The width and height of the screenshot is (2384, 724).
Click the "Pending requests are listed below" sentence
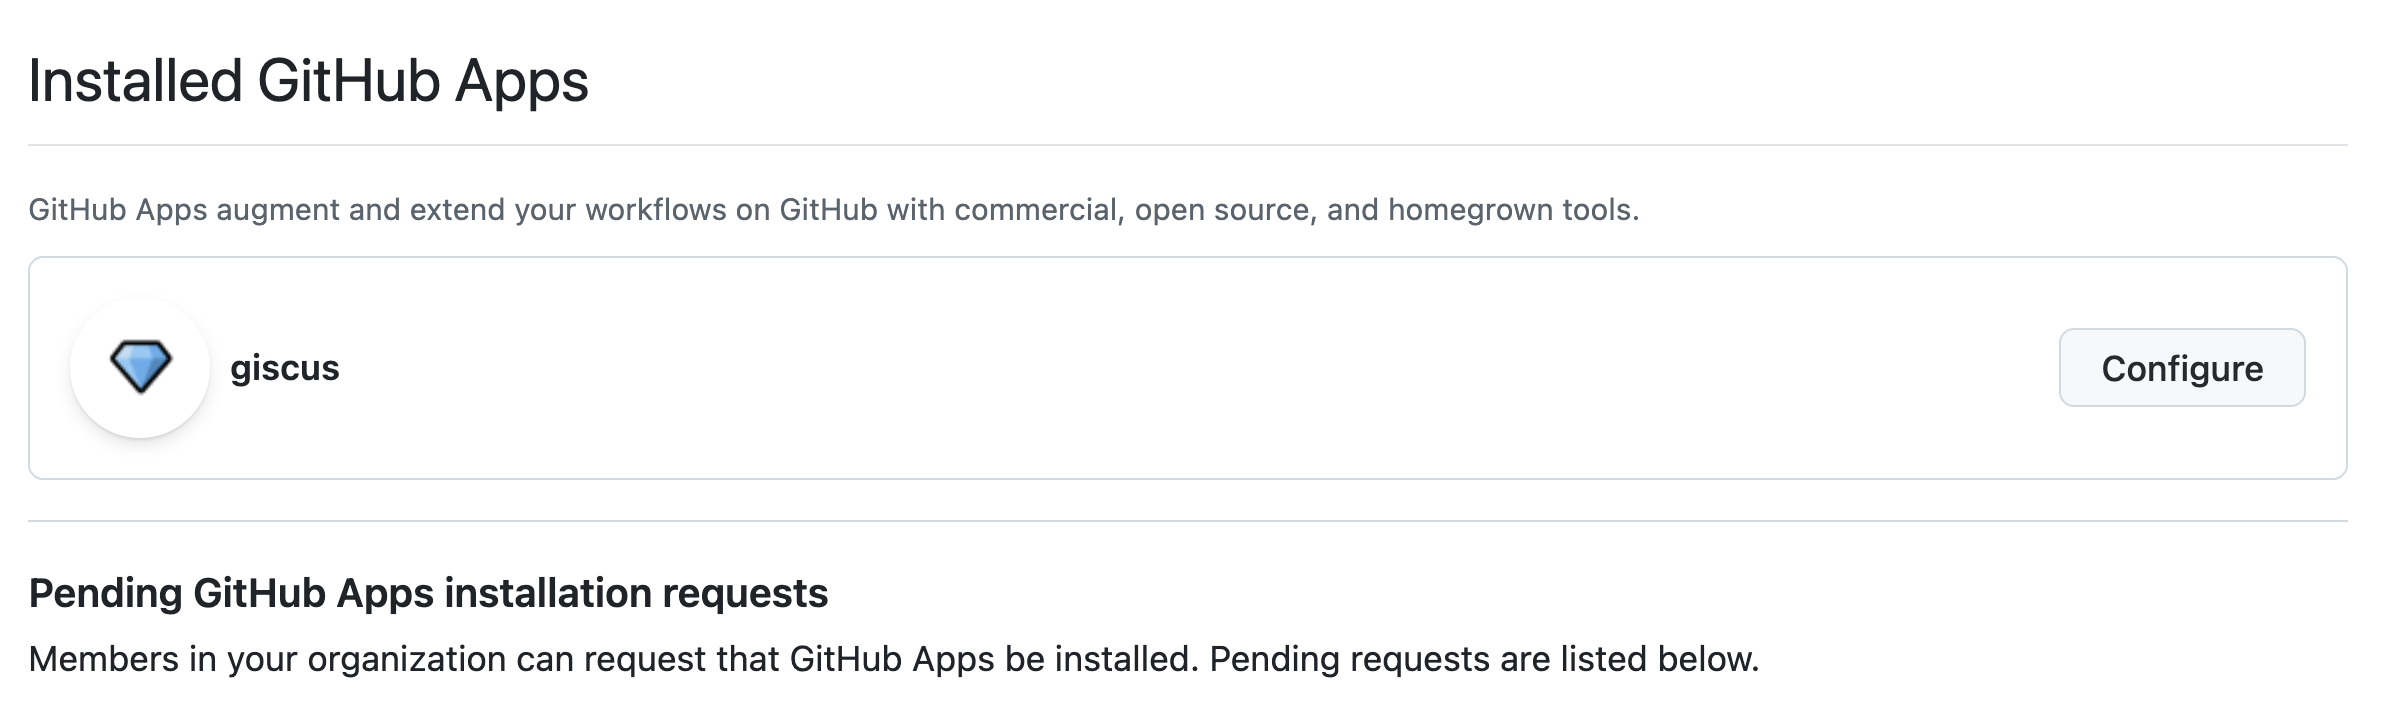(1484, 659)
